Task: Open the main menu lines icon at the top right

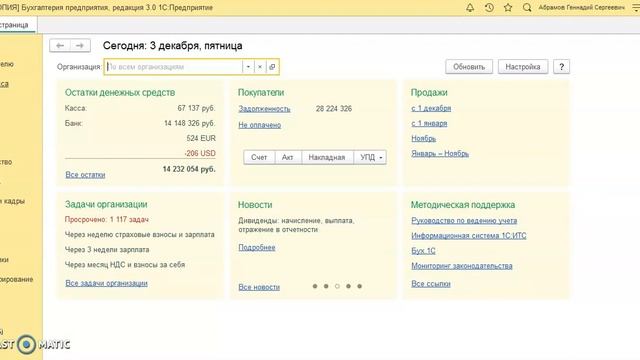Action: click(x=636, y=7)
